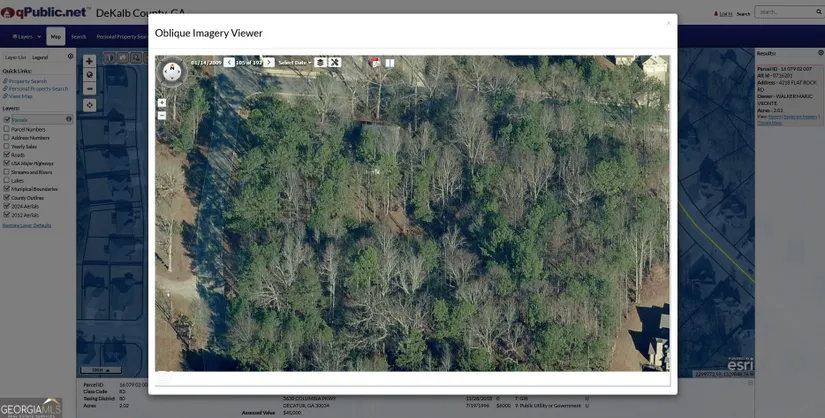The width and height of the screenshot is (825, 418).
Task: Expand the Layers menu dropdown
Action: point(23,37)
